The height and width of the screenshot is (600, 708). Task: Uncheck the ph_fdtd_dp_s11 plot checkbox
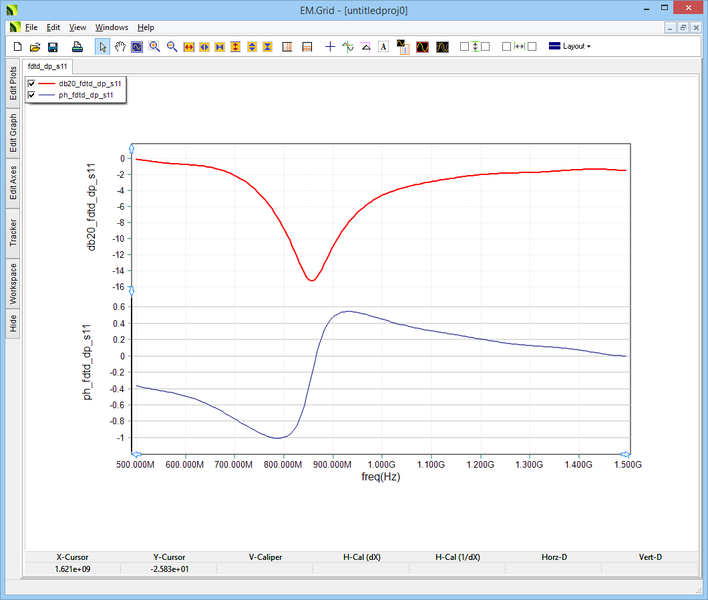coord(32,95)
